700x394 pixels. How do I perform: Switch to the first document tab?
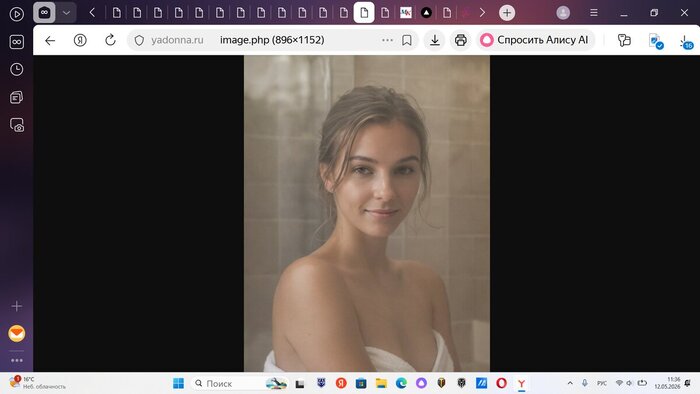(x=117, y=13)
